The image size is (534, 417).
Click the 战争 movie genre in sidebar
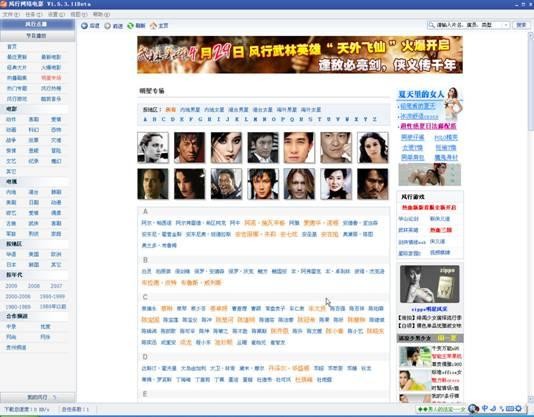pos(11,140)
